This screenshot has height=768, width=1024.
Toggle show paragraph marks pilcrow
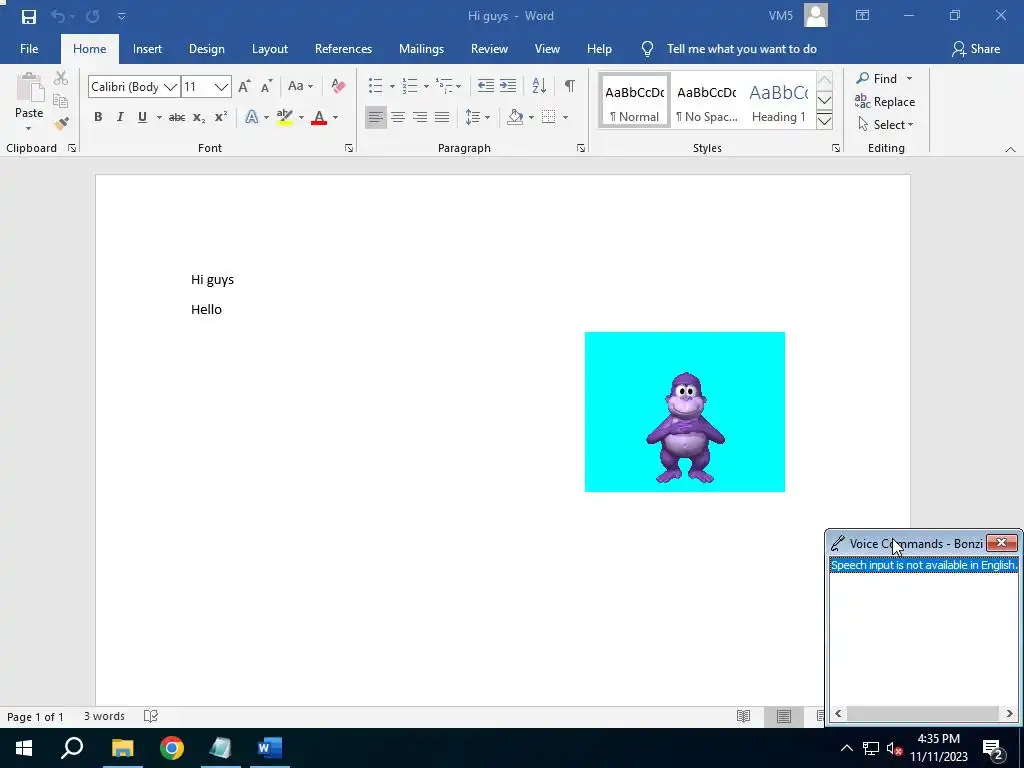point(569,86)
